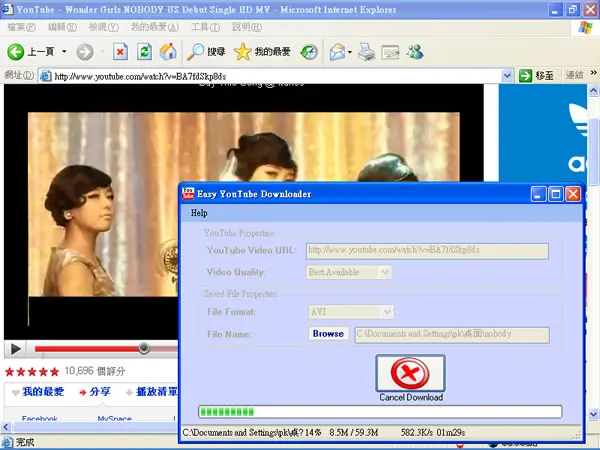Click the Cancel Download button
Viewport: 600px width, 450px height.
click(x=411, y=378)
